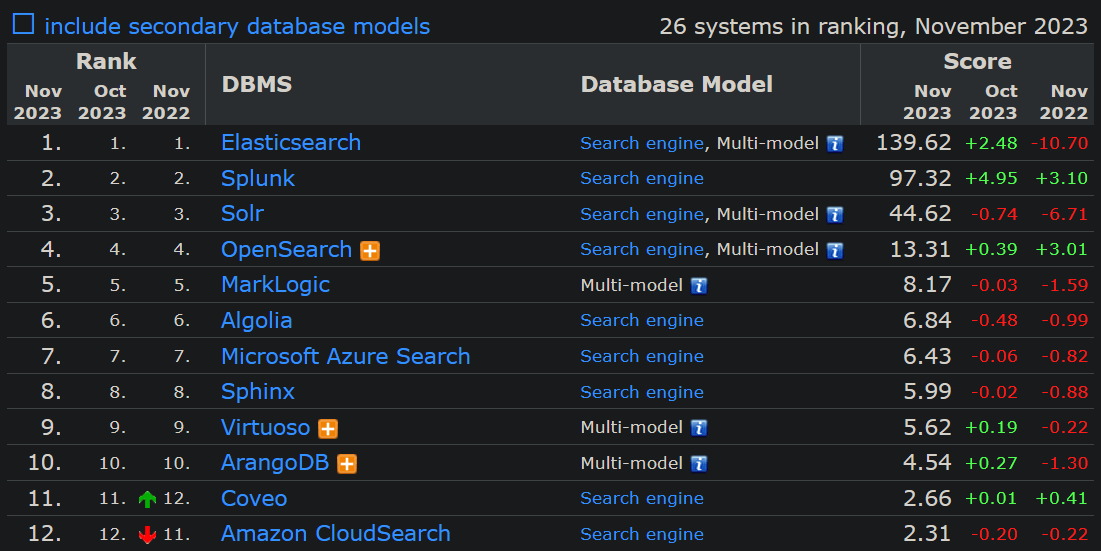Click the Elasticsearch score 139.62
Screen dimensions: 1101x551
click(x=914, y=142)
